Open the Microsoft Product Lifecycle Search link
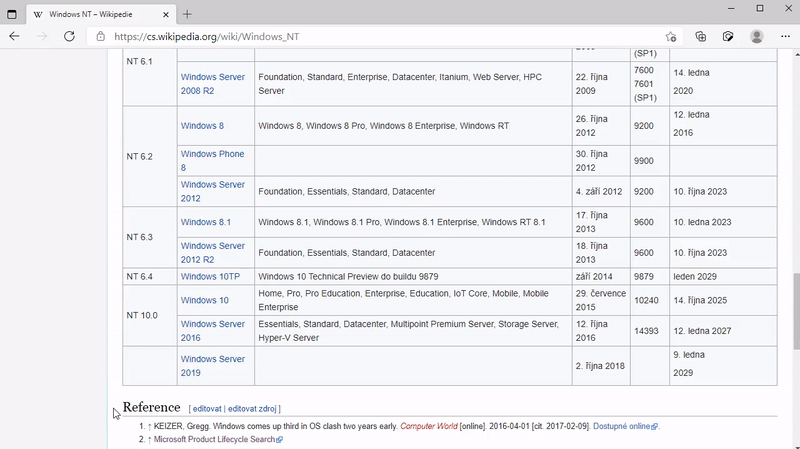 tap(214, 439)
